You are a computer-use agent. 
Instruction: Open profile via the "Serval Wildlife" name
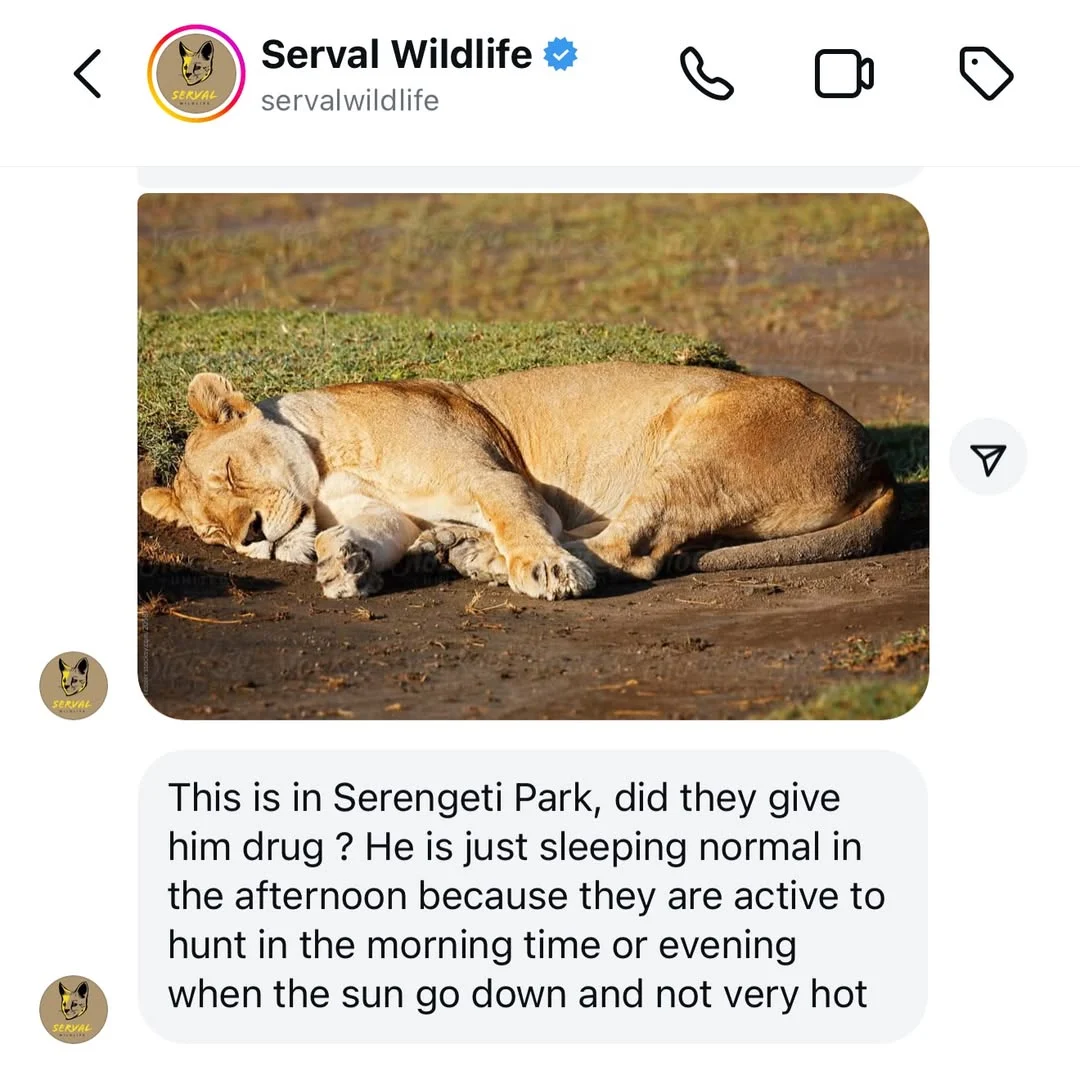[396, 54]
